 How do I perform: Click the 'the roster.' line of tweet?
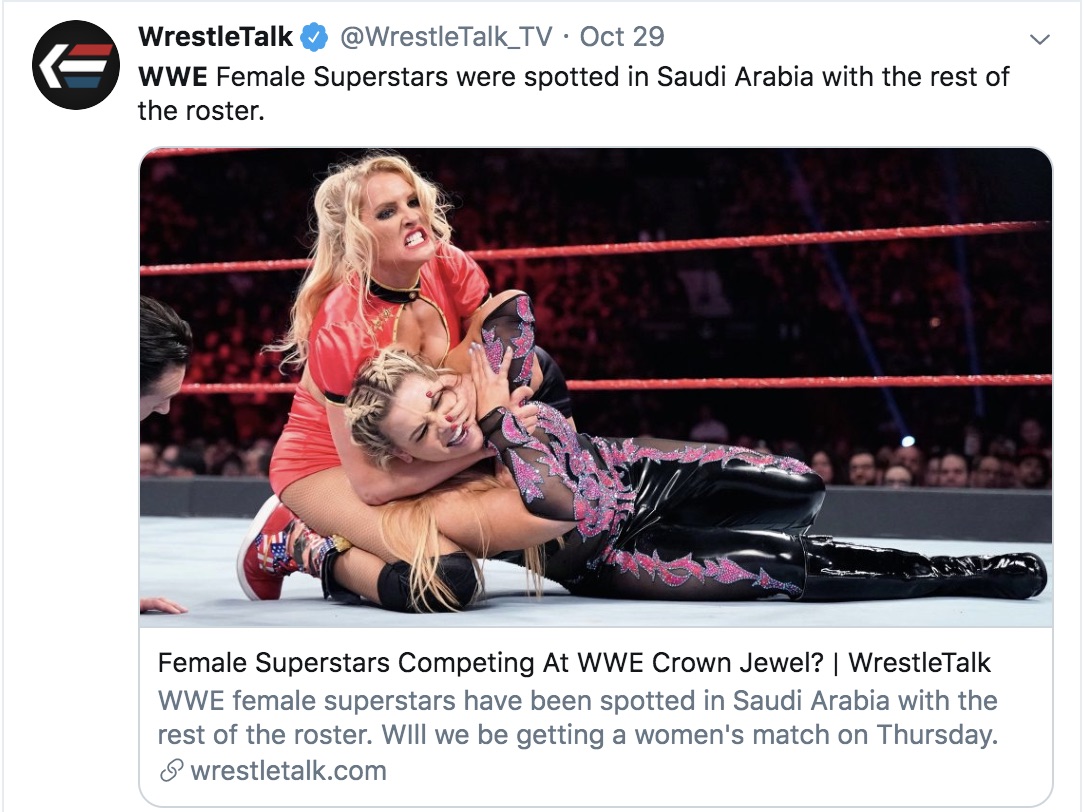pos(201,111)
